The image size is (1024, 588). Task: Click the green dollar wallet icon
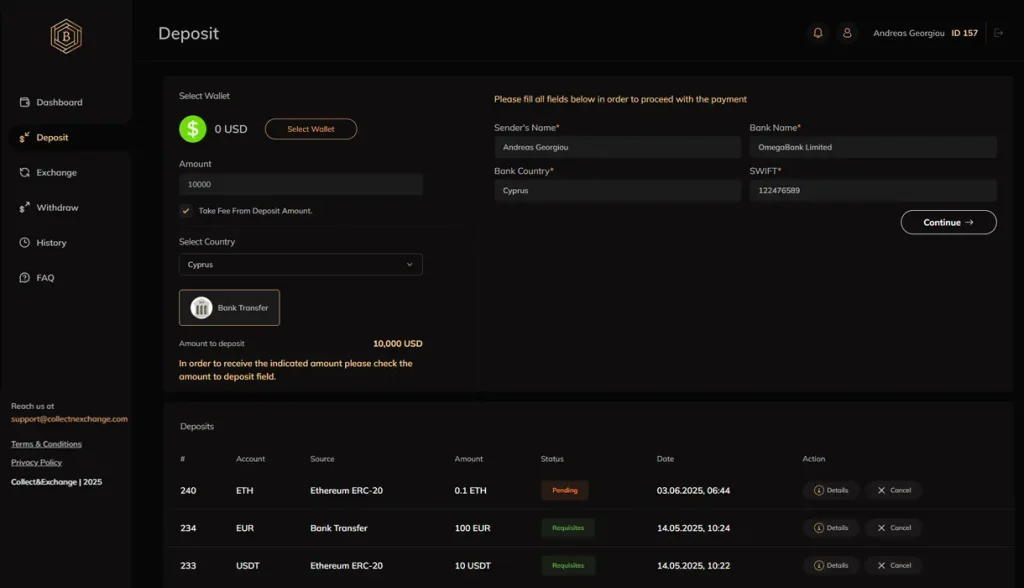click(x=192, y=129)
